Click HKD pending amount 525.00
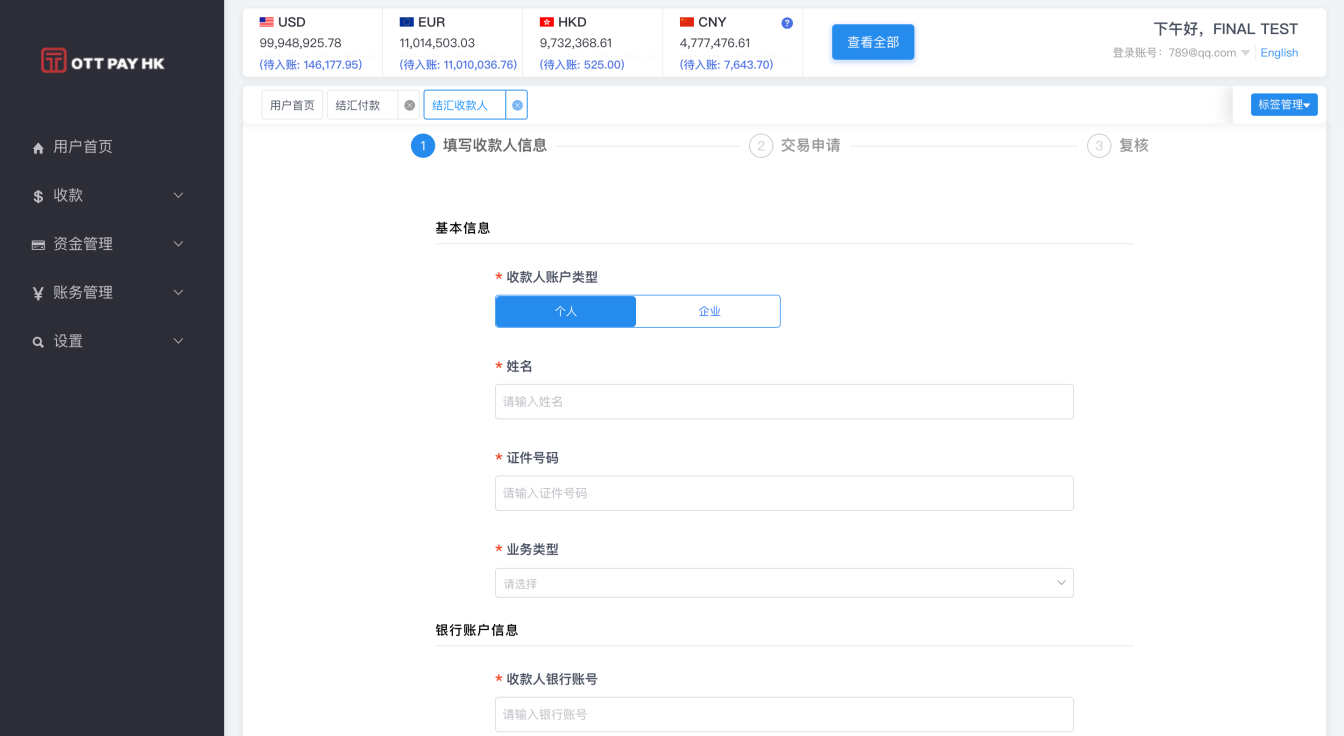1344x736 pixels. click(582, 65)
